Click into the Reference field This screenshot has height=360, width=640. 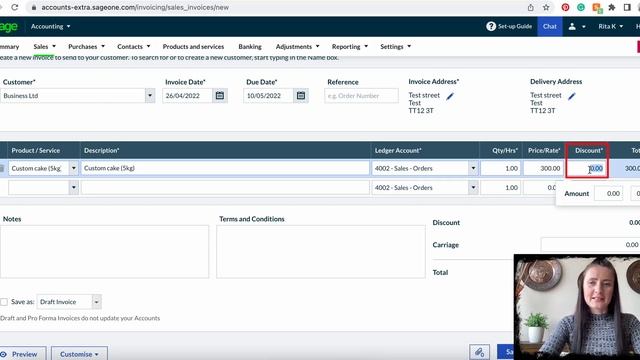[361, 96]
